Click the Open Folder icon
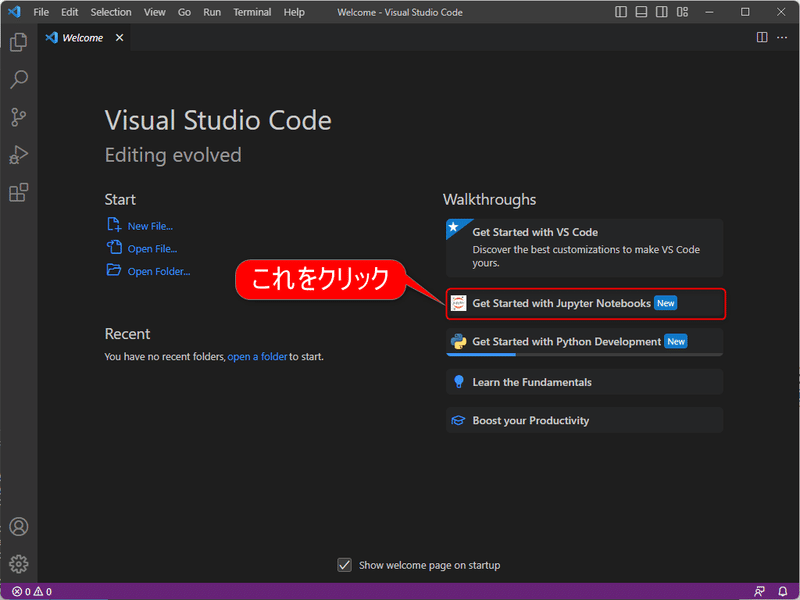Viewport: 800px width, 600px height. click(114, 269)
